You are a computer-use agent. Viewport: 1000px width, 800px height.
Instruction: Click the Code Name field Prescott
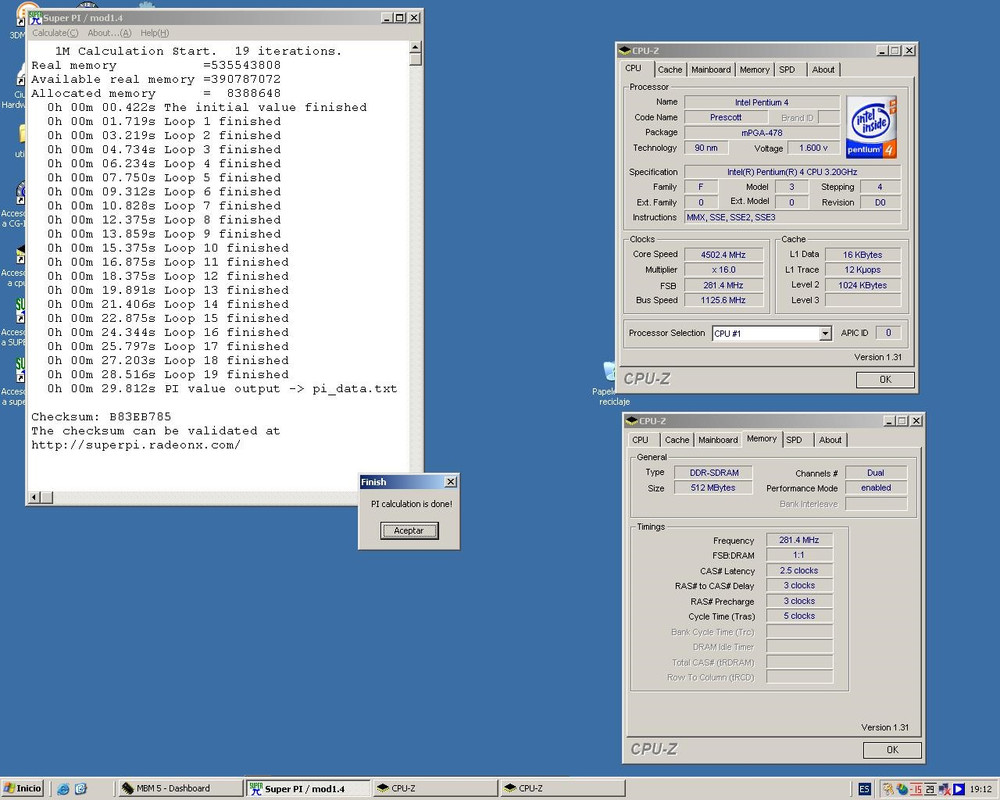pos(726,117)
